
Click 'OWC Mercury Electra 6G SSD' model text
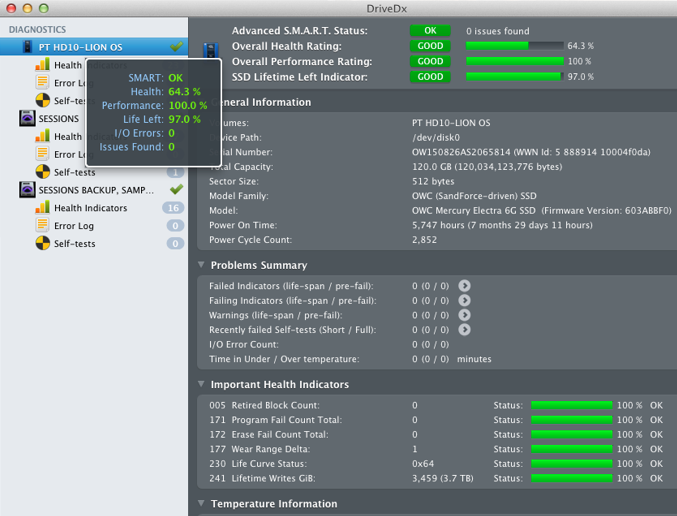[474, 211]
